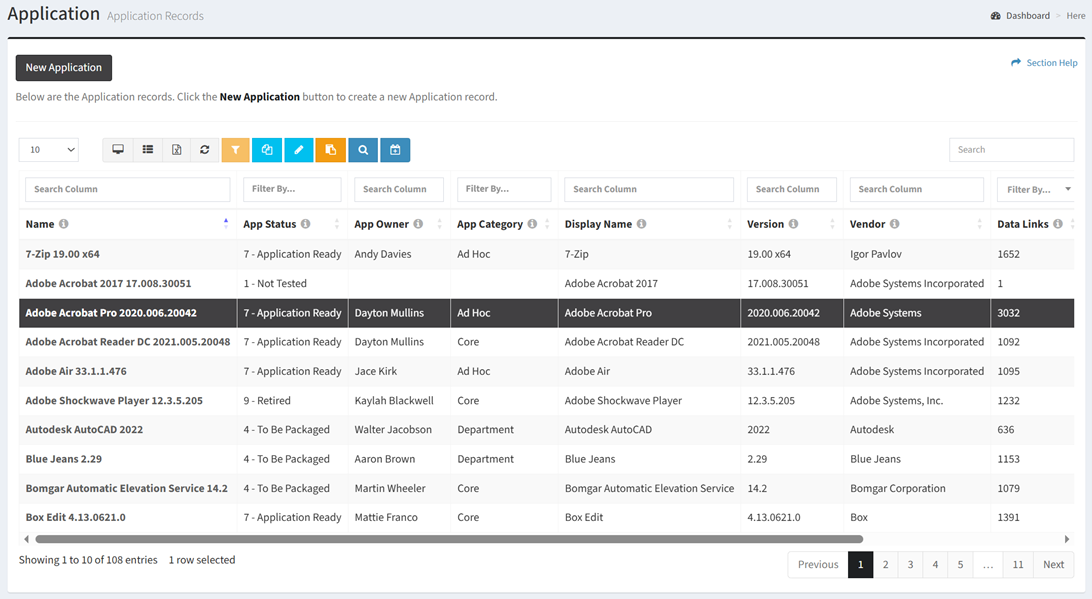Image resolution: width=1092 pixels, height=599 pixels.
Task: Click the New Application button
Action: [x=64, y=68]
